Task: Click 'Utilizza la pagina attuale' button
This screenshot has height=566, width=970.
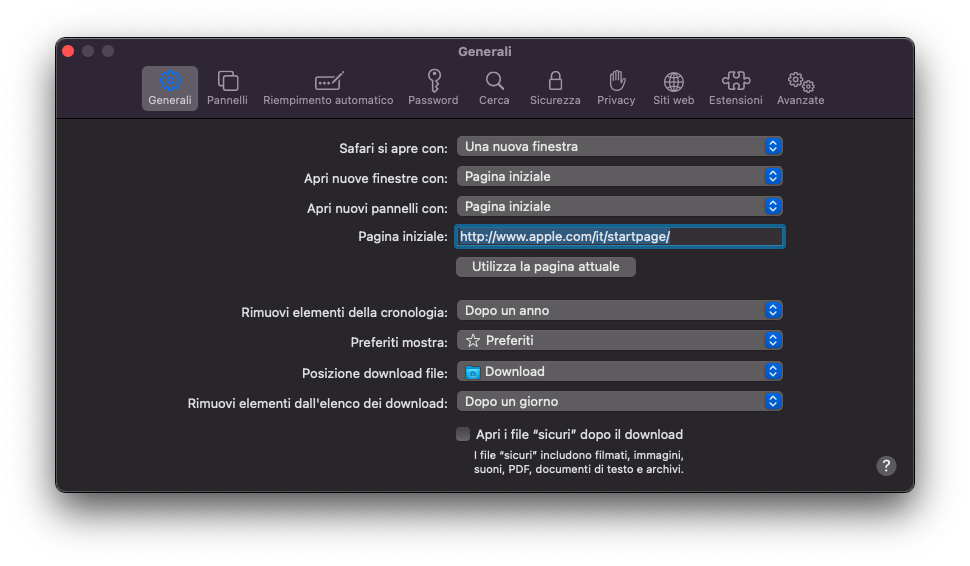Action: (546, 267)
